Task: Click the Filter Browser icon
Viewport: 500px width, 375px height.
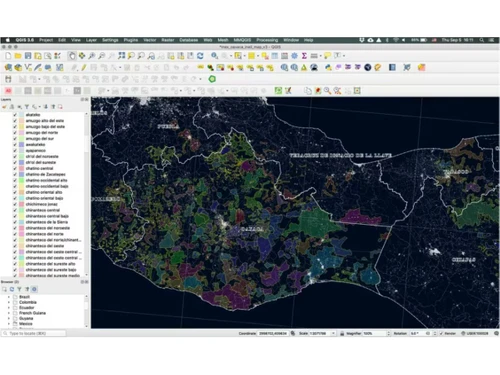Action: (x=19, y=289)
